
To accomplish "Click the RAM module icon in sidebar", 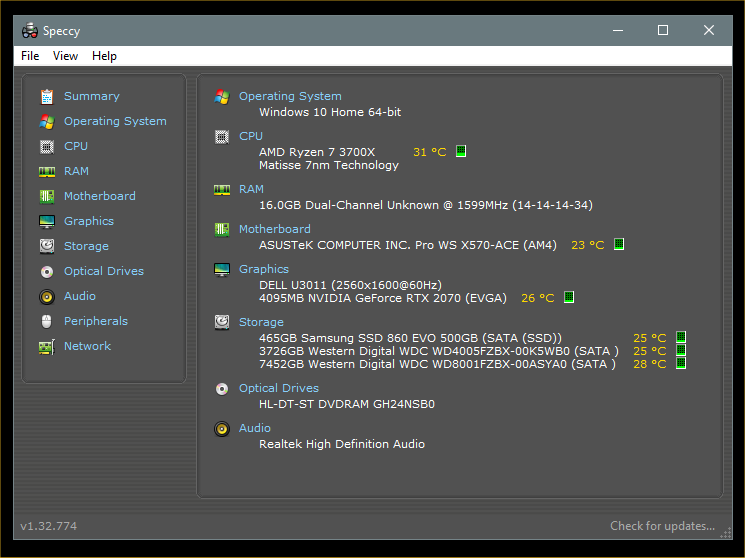I will coord(47,172).
